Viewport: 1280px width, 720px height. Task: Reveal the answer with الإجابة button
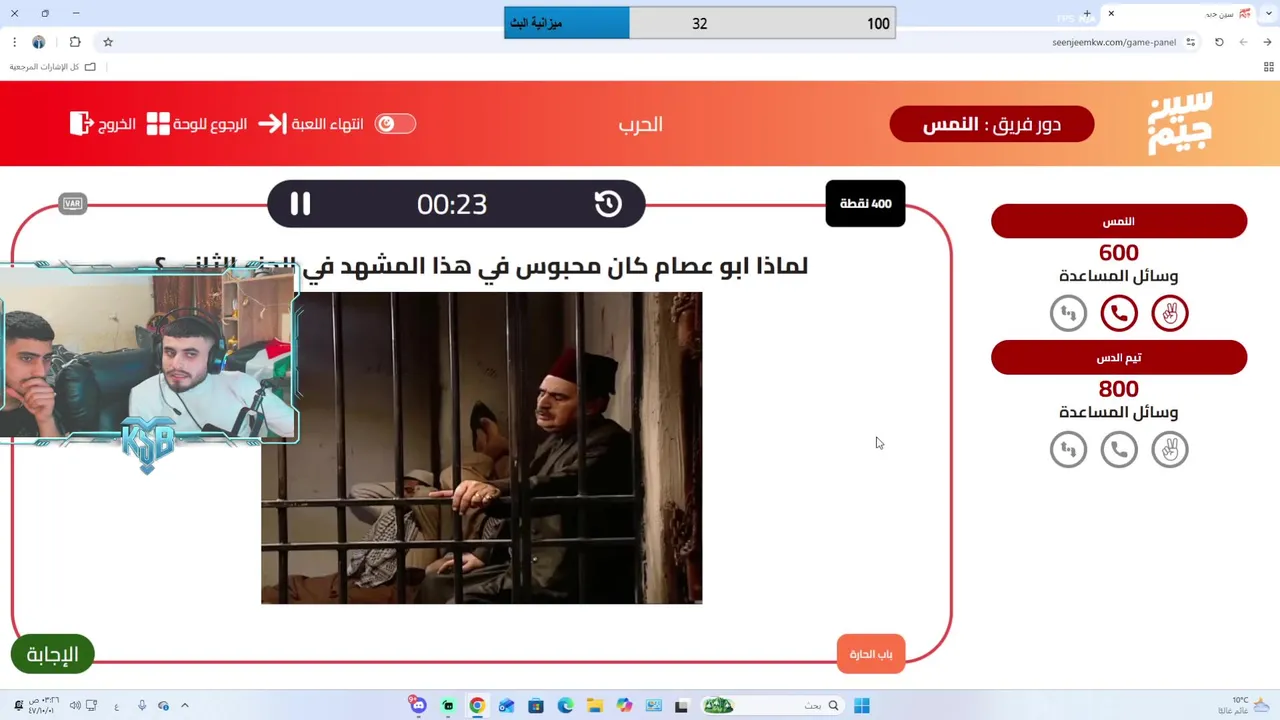pos(52,654)
